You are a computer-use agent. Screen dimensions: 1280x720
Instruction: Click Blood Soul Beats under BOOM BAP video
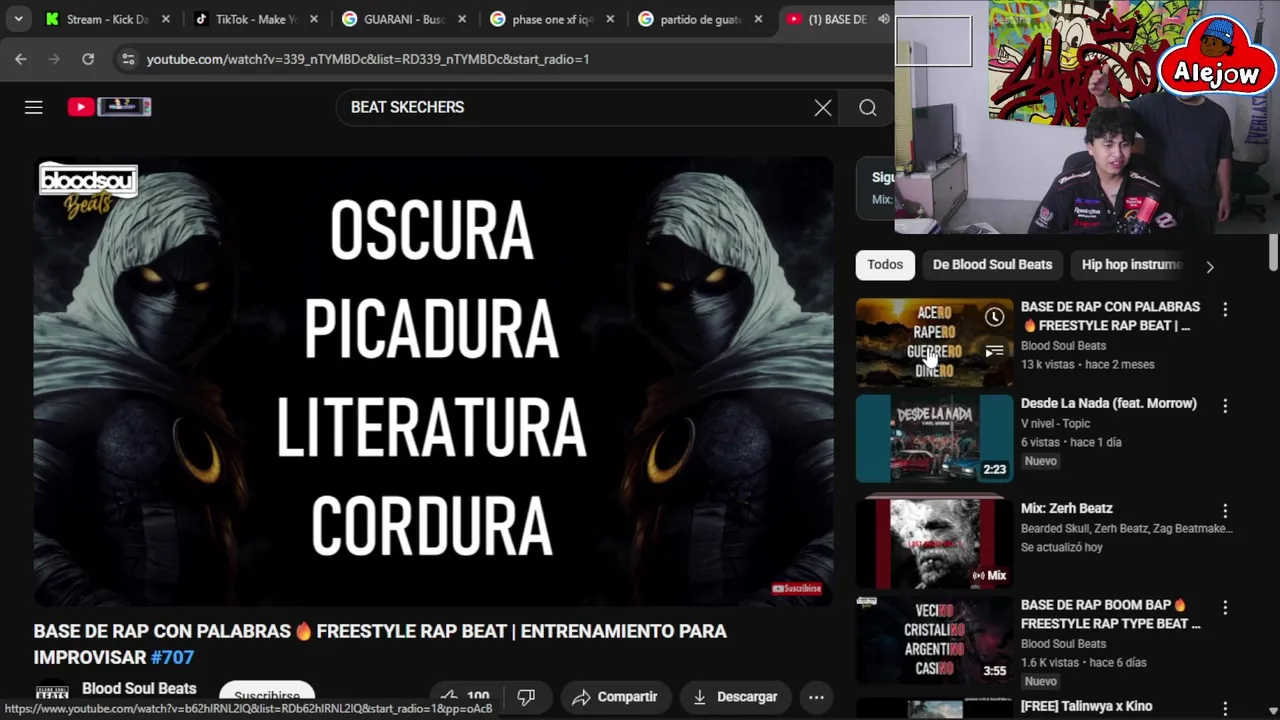point(1063,643)
